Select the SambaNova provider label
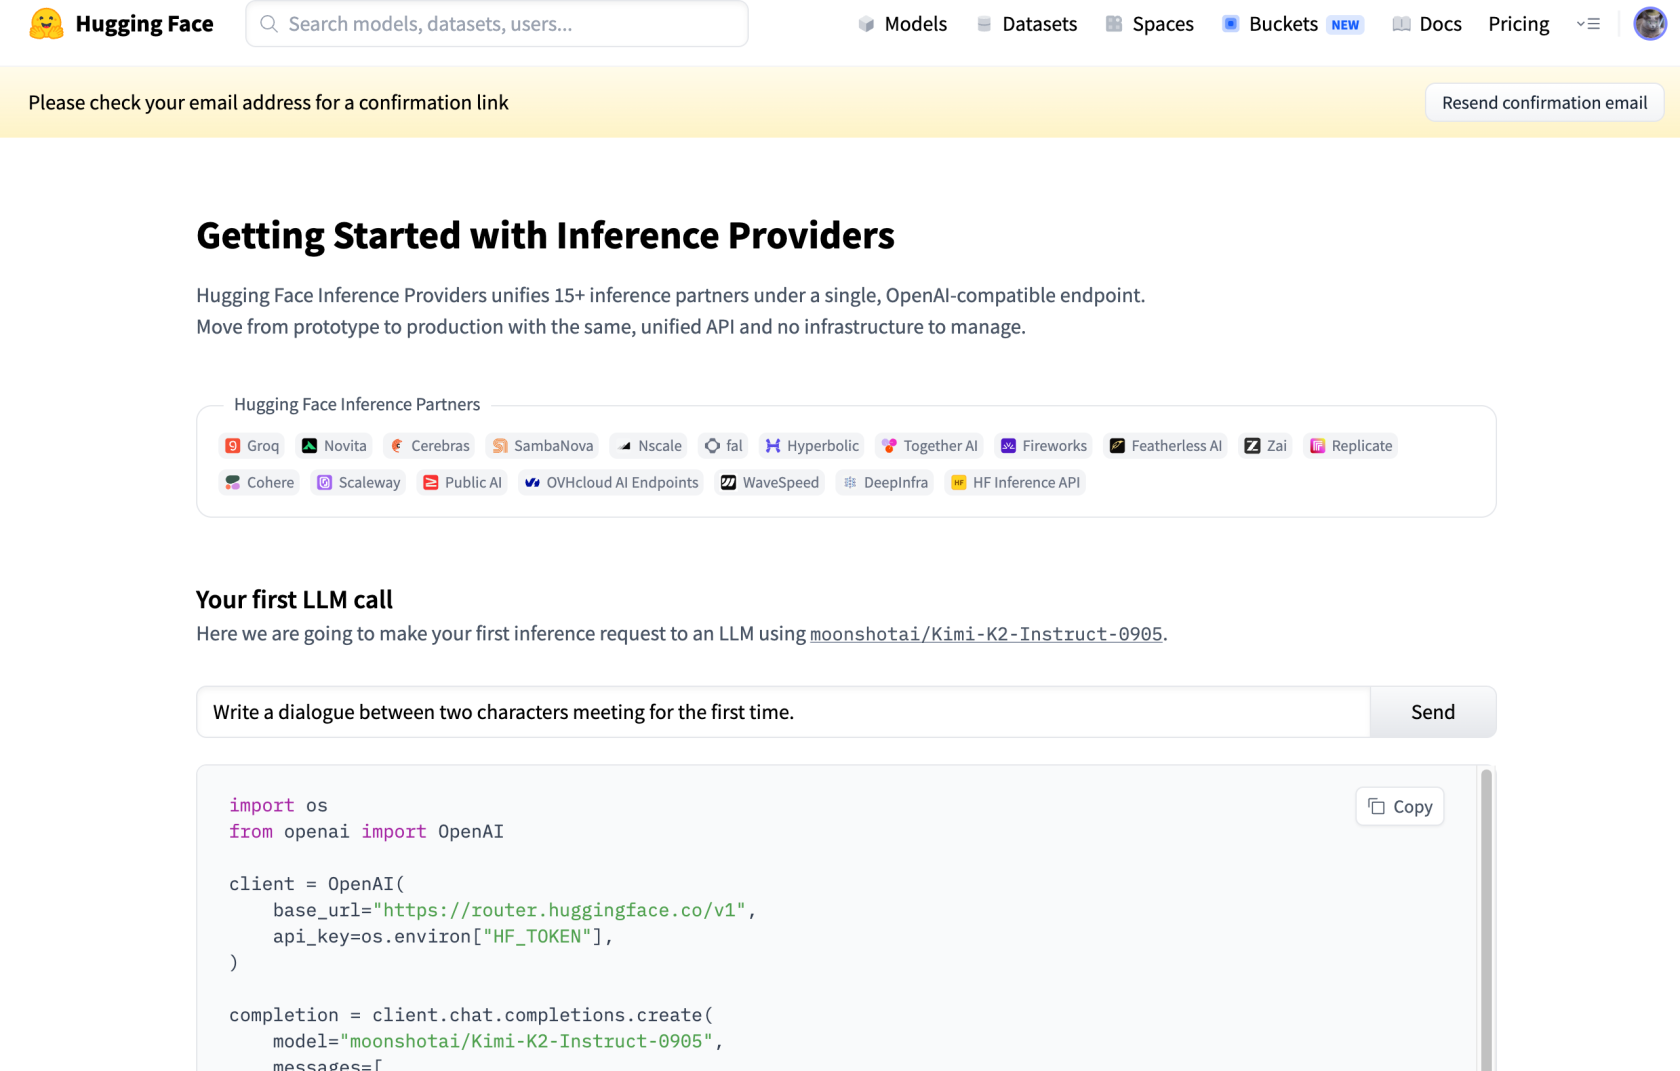The height and width of the screenshot is (1071, 1680). pos(554,446)
